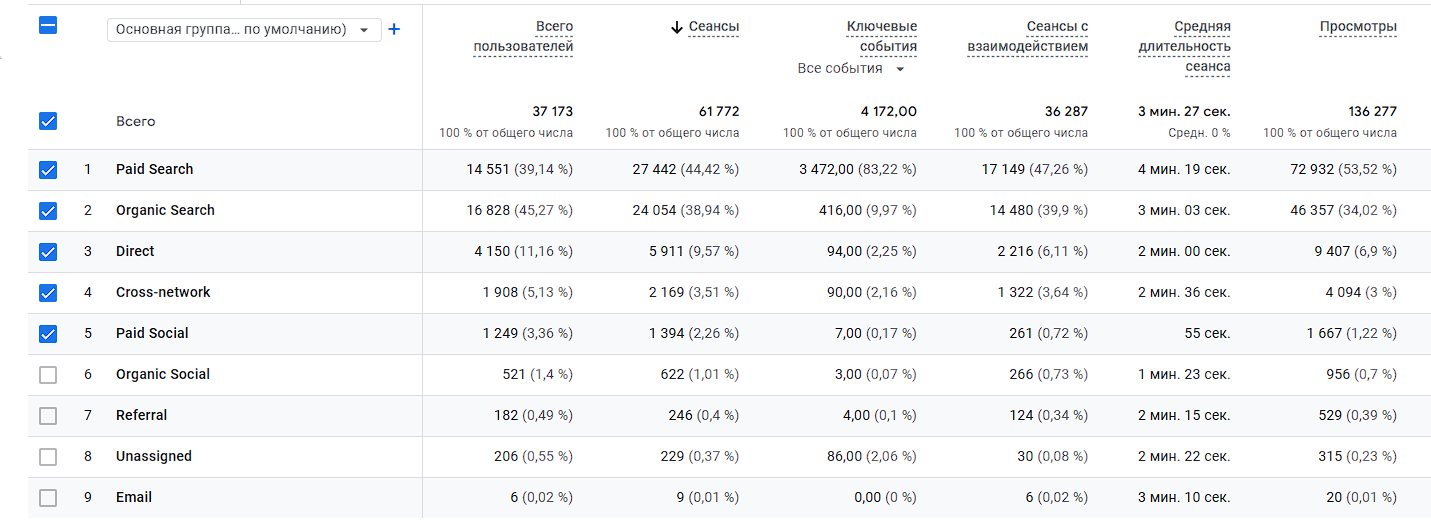Sort by Ключевые события column header
Image resolution: width=1431 pixels, height=524 pixels.
click(x=880, y=37)
